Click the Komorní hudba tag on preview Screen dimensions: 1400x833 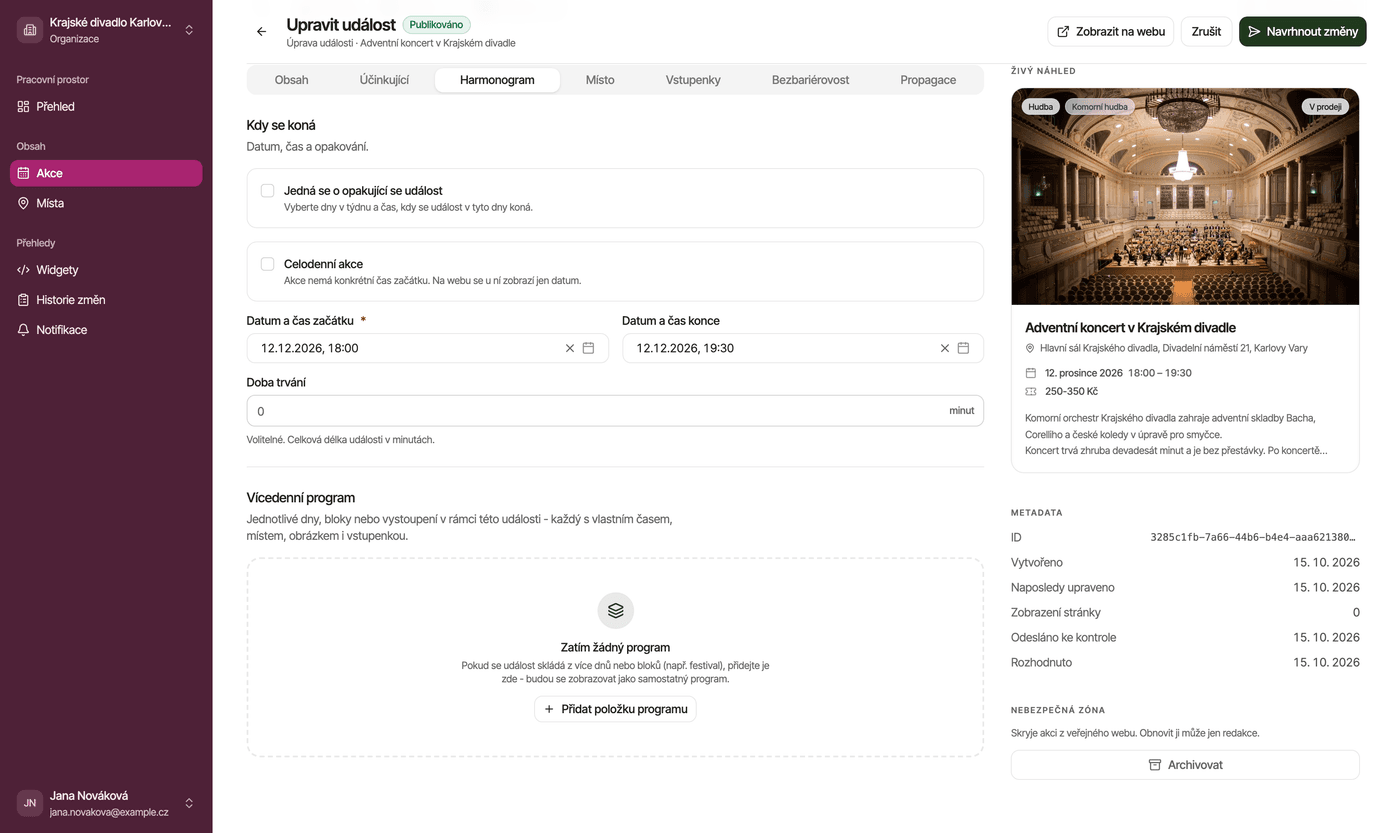(x=1099, y=106)
